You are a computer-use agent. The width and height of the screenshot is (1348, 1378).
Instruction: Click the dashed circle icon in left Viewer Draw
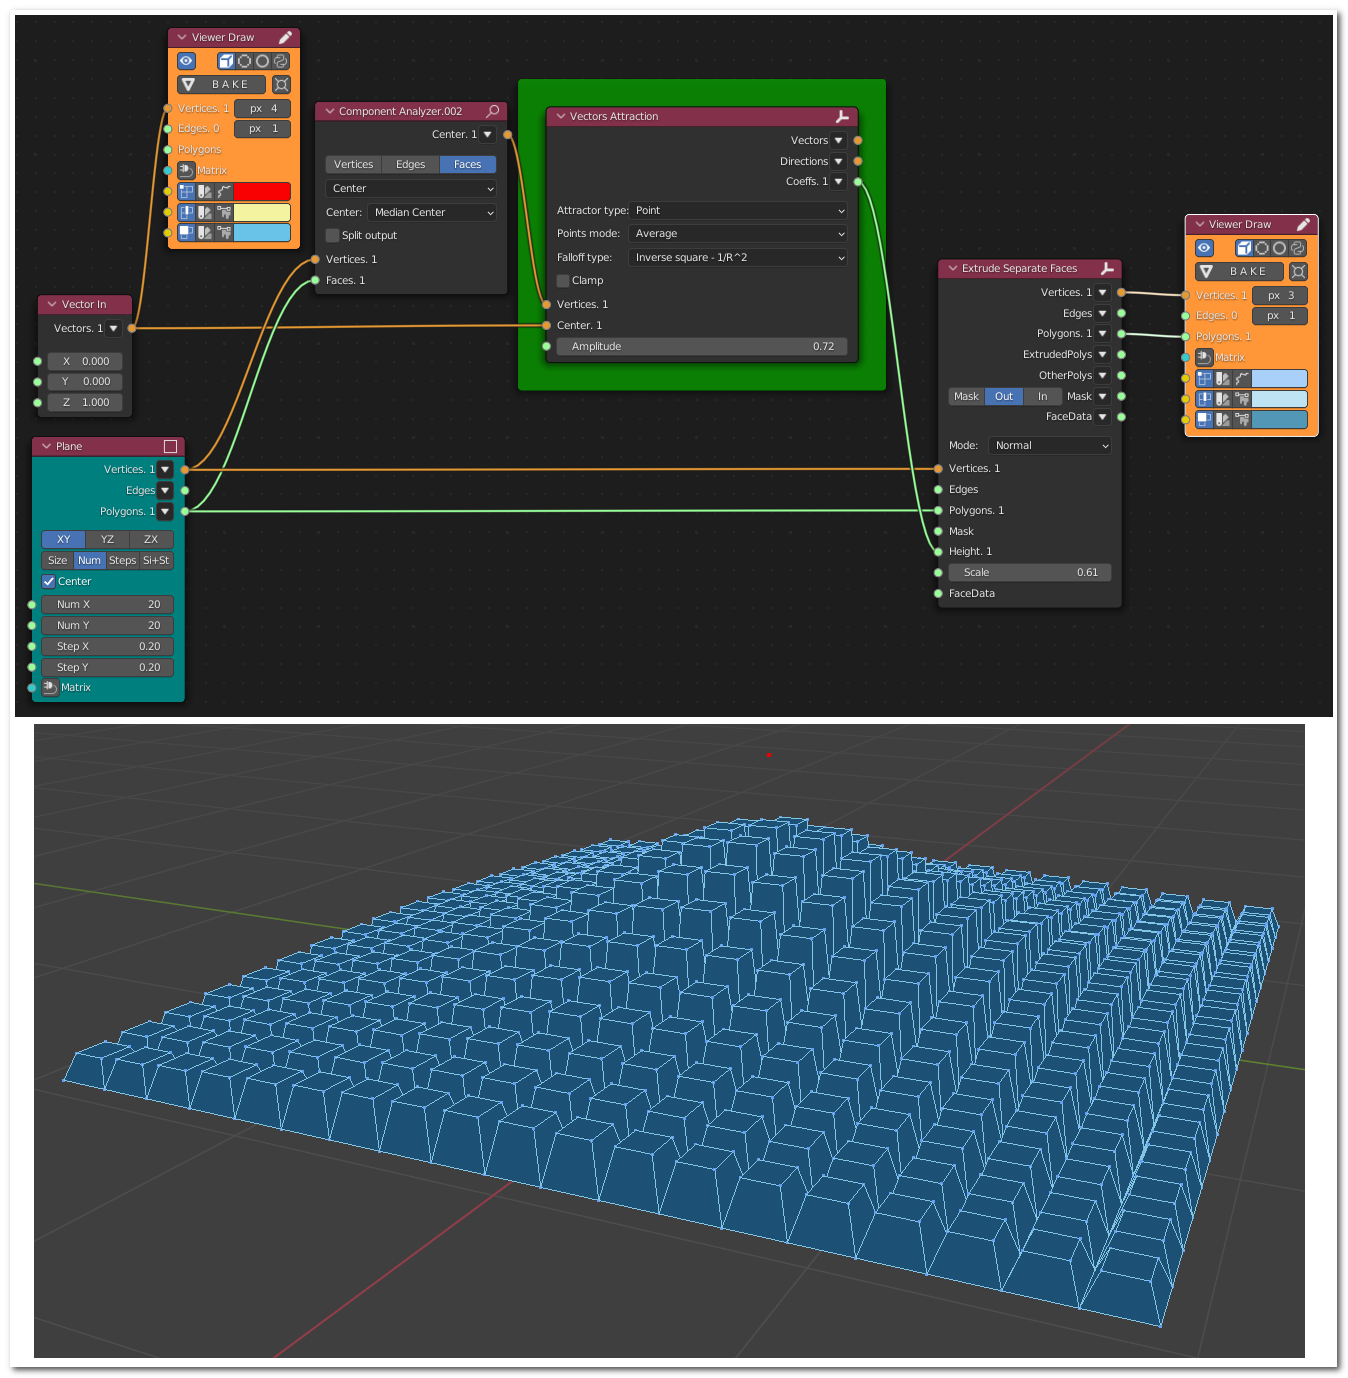click(x=244, y=61)
